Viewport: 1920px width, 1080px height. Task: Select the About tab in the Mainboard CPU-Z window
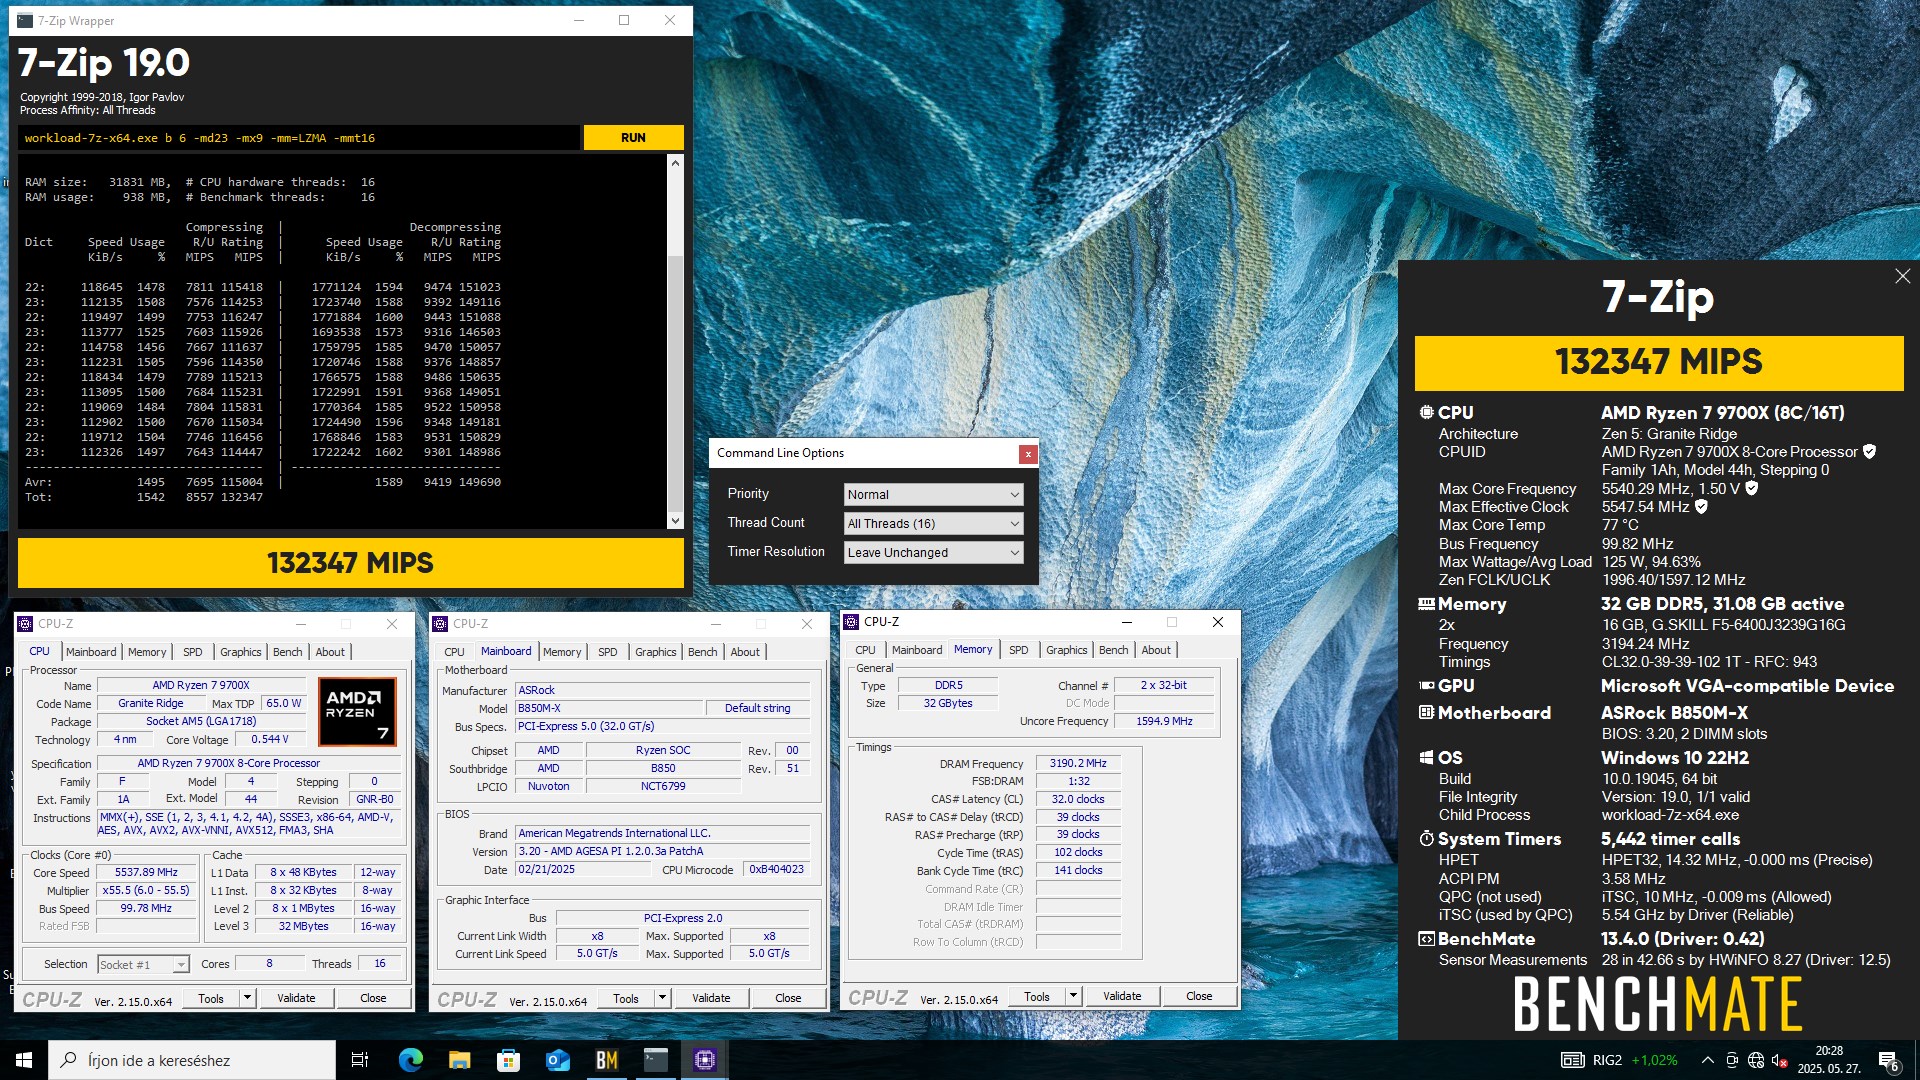pyautogui.click(x=745, y=652)
